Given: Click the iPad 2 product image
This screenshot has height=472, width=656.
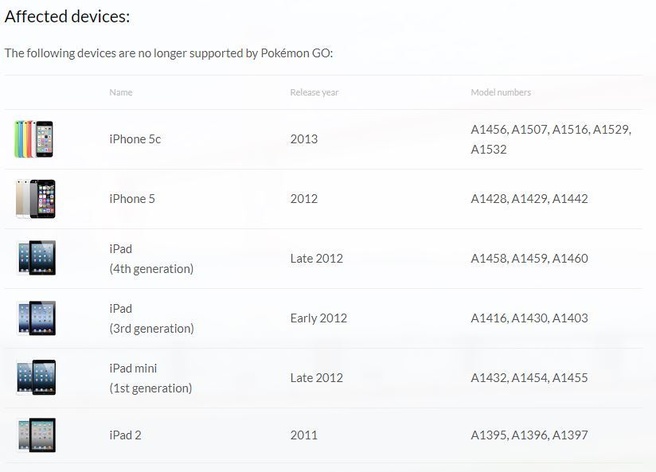Looking at the screenshot, I should pyautogui.click(x=37, y=435).
